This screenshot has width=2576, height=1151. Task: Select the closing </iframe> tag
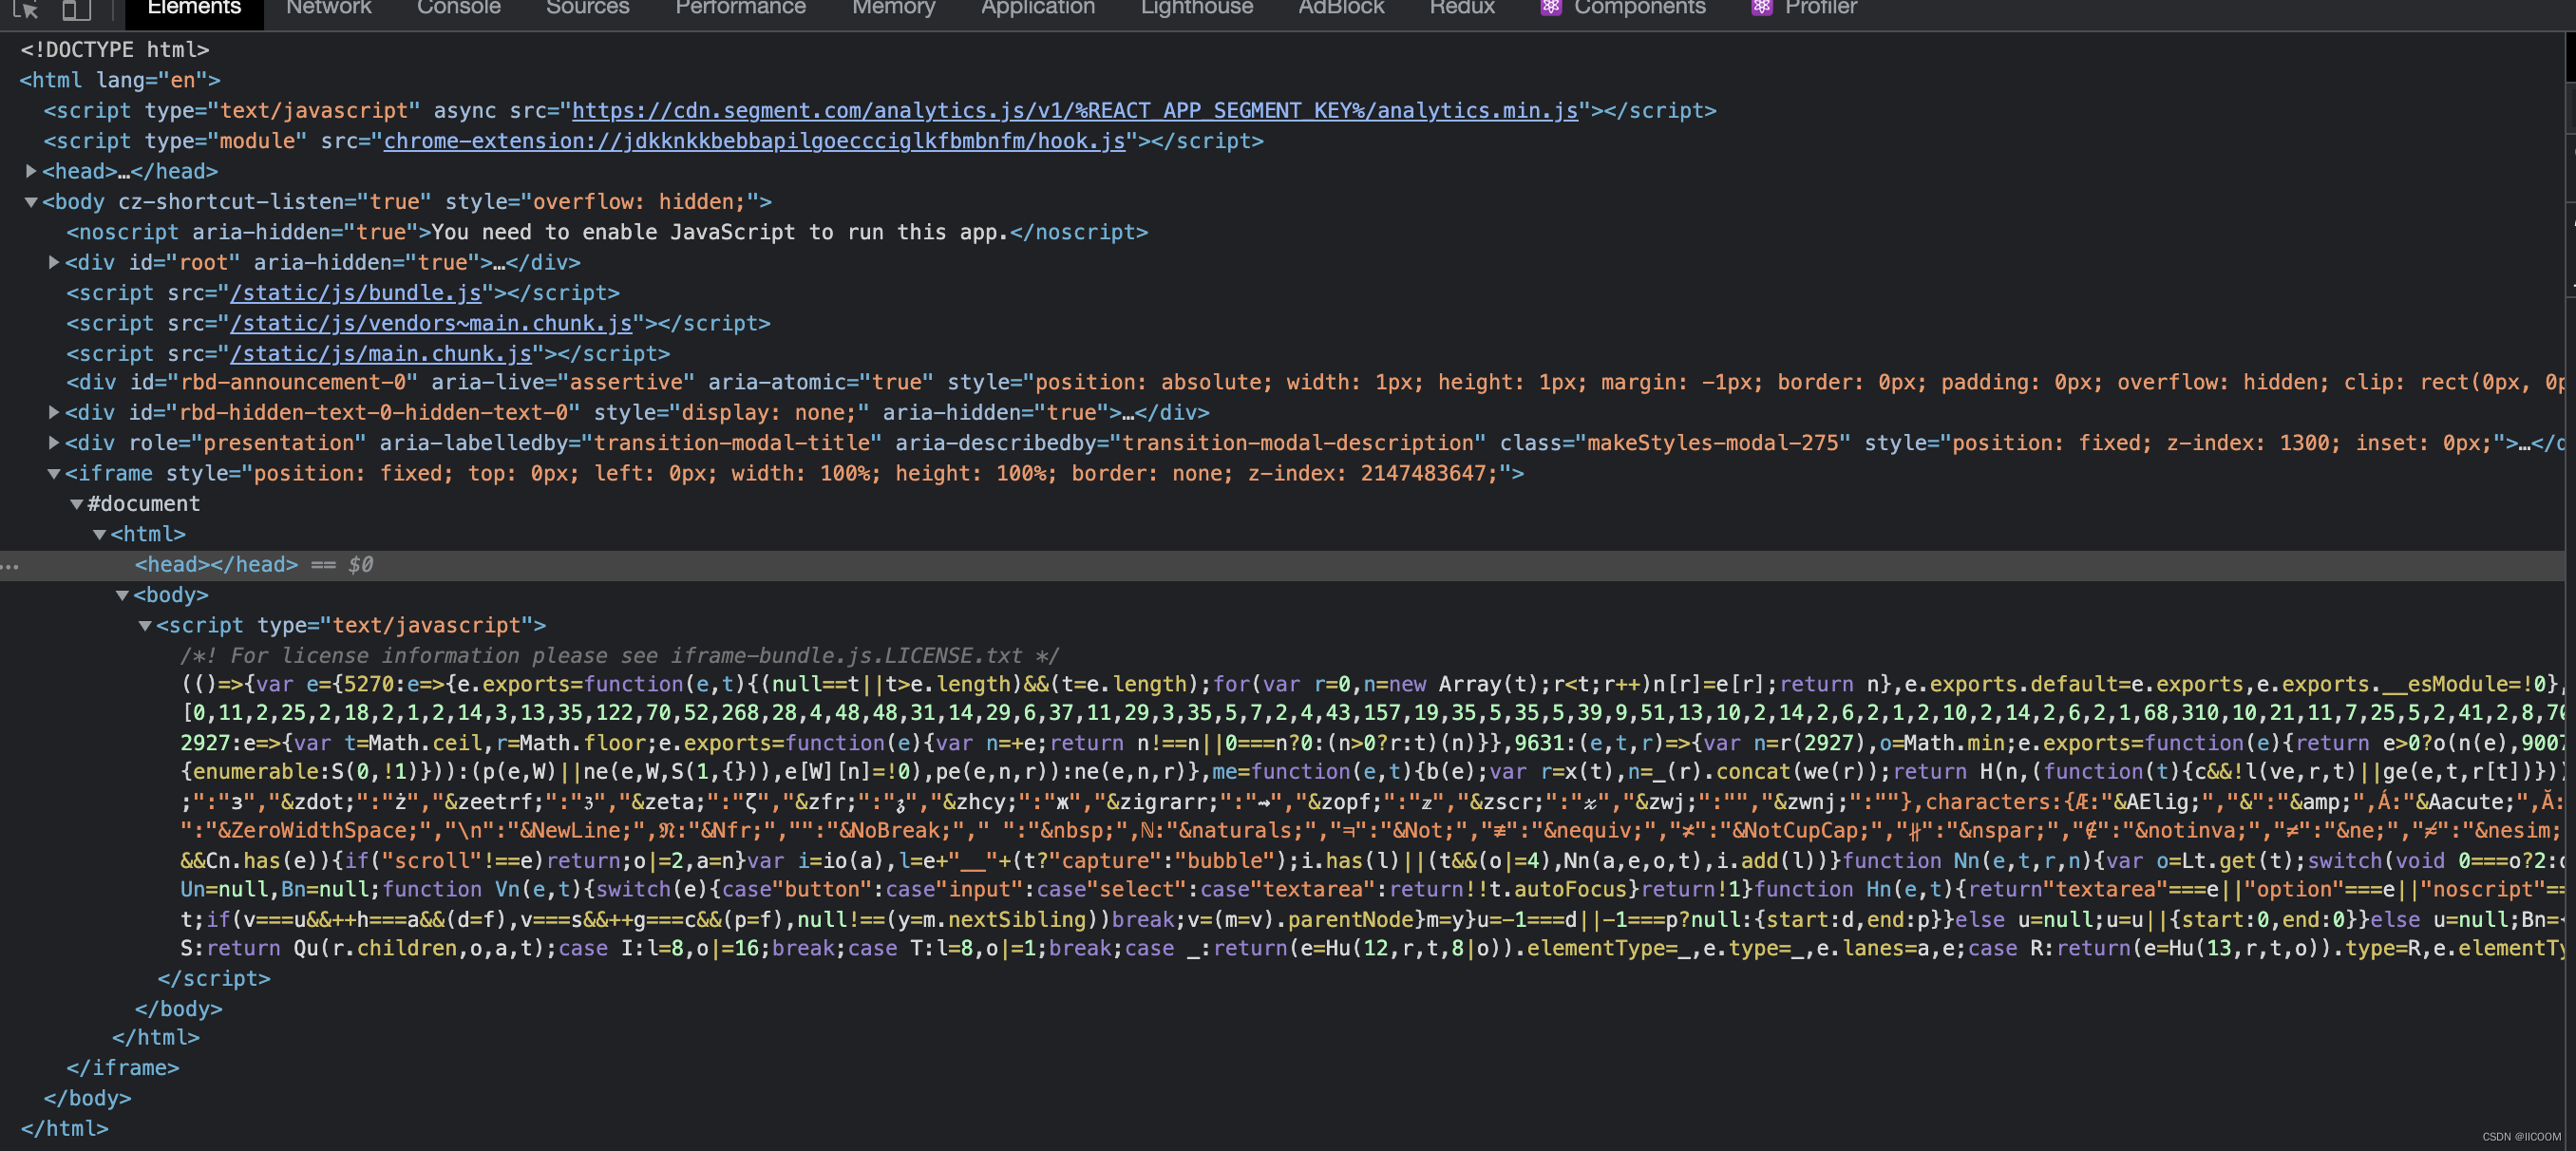pyautogui.click(x=123, y=1068)
